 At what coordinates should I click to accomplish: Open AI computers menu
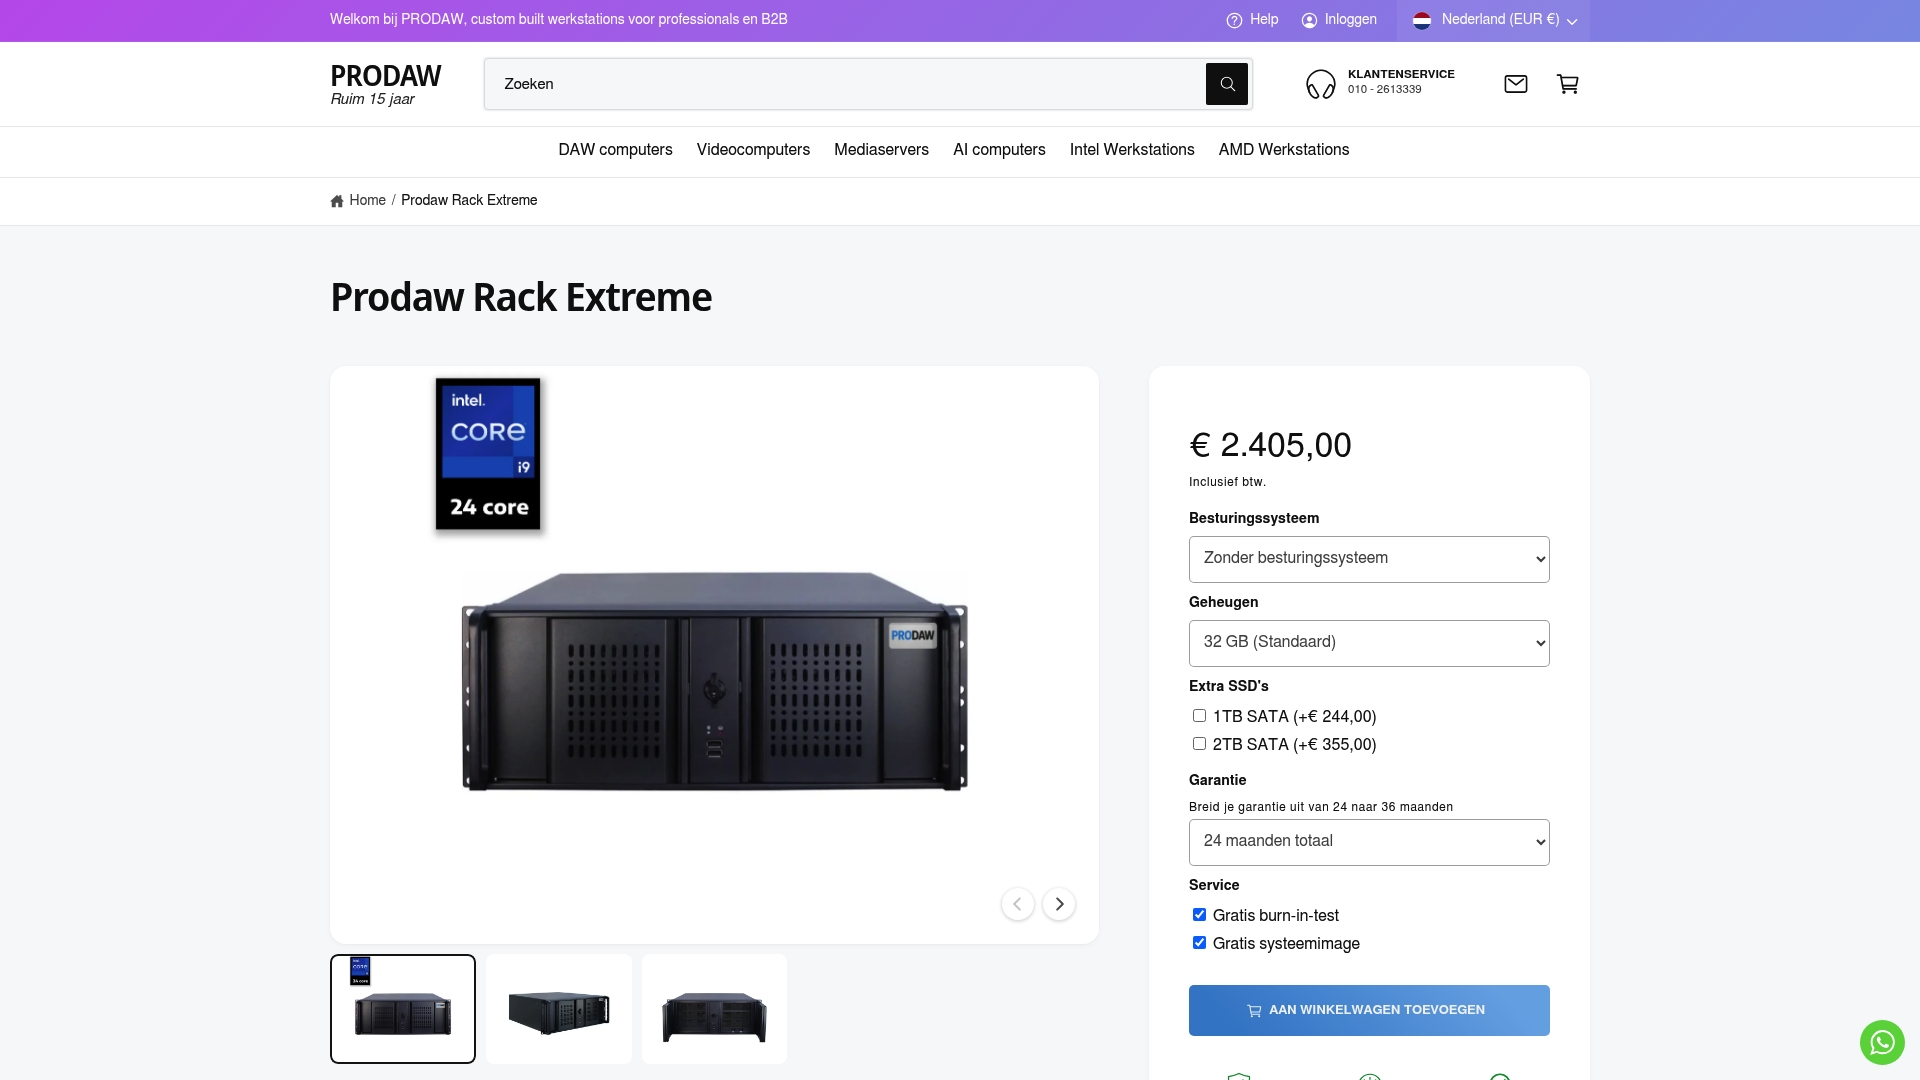(999, 150)
